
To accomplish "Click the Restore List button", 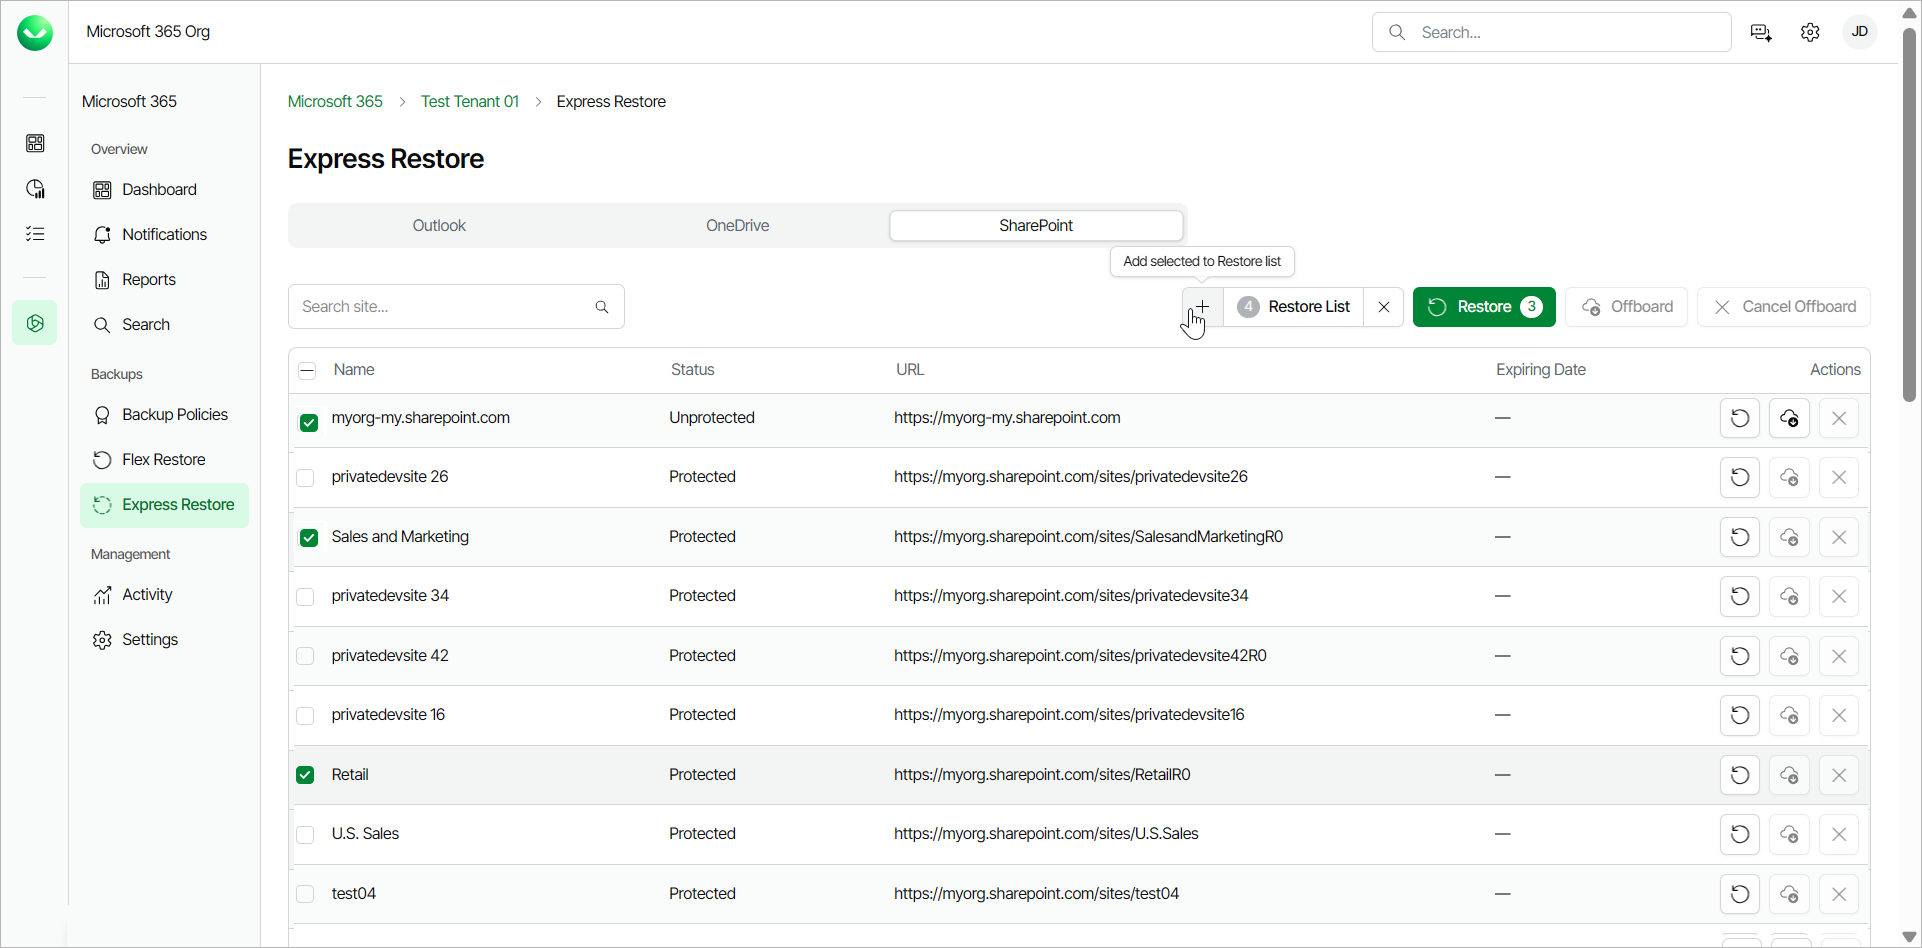I will pyautogui.click(x=1294, y=307).
